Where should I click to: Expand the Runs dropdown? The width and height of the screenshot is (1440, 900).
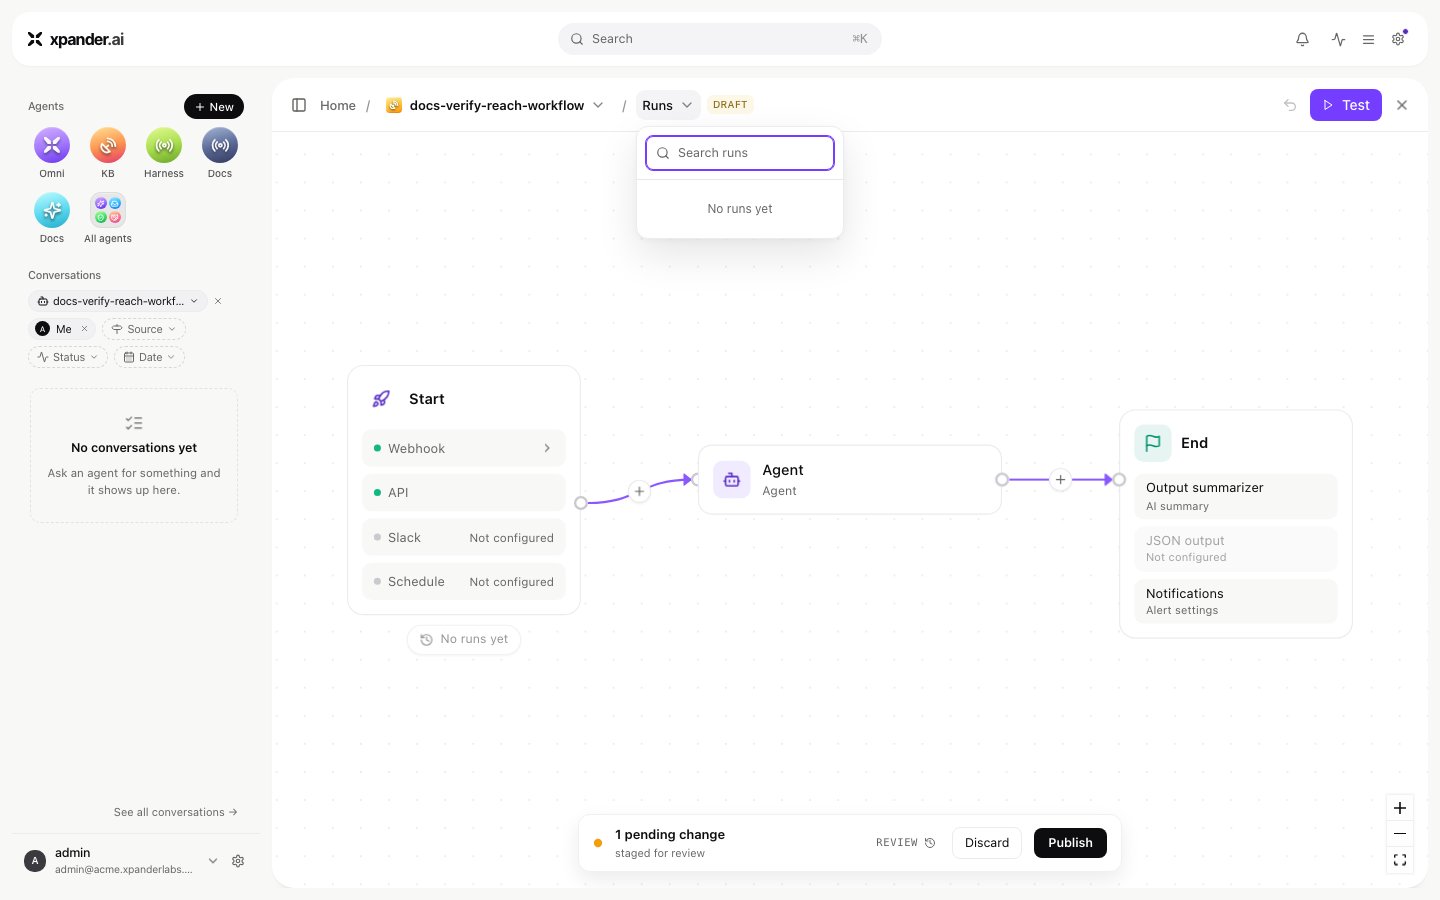tap(667, 105)
